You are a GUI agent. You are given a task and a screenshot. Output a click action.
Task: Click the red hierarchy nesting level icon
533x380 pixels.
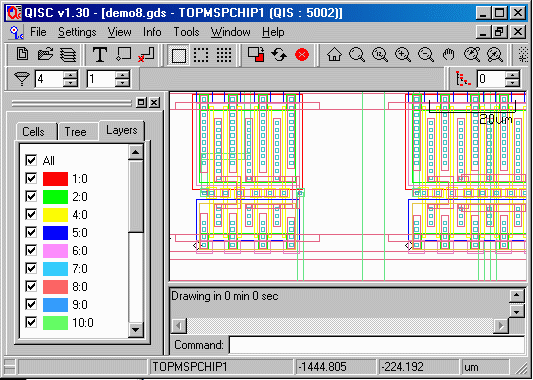pos(464,79)
